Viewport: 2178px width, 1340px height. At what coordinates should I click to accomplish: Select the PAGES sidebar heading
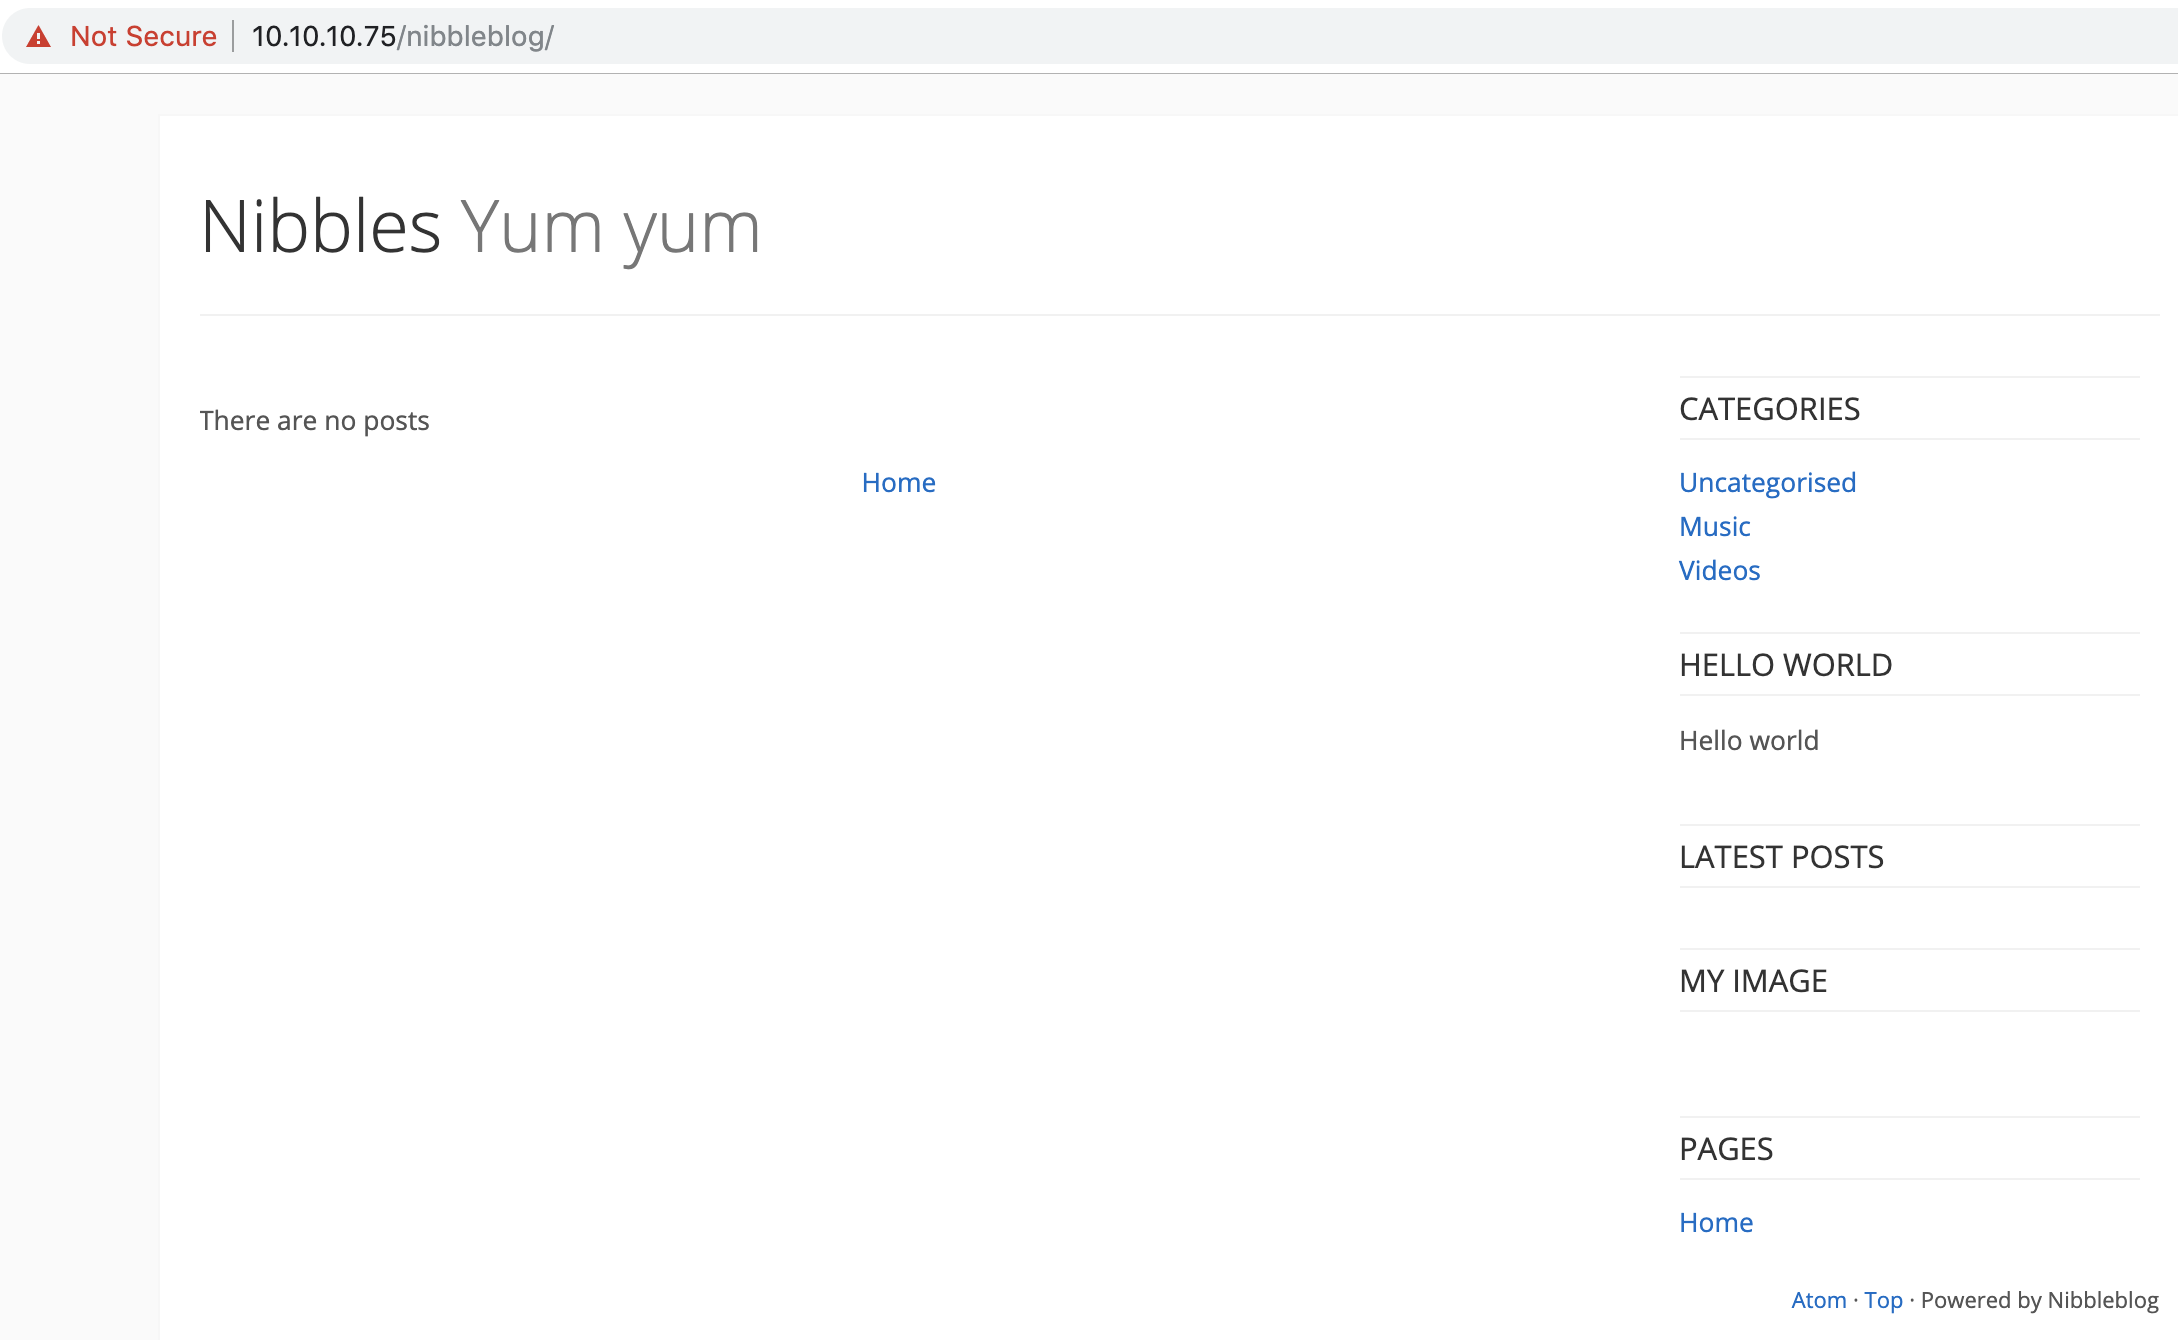pyautogui.click(x=1726, y=1149)
